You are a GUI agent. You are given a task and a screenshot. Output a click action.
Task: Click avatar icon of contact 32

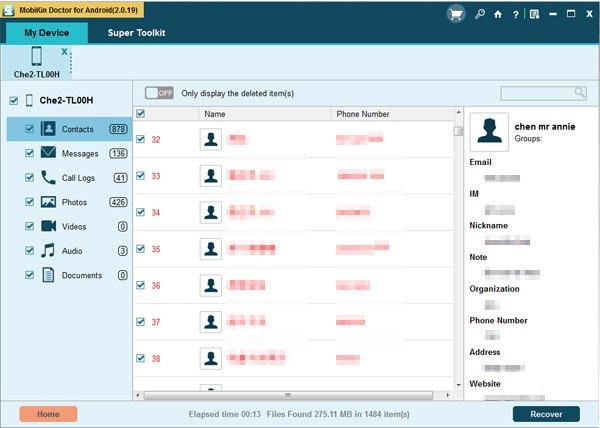pyautogui.click(x=210, y=139)
